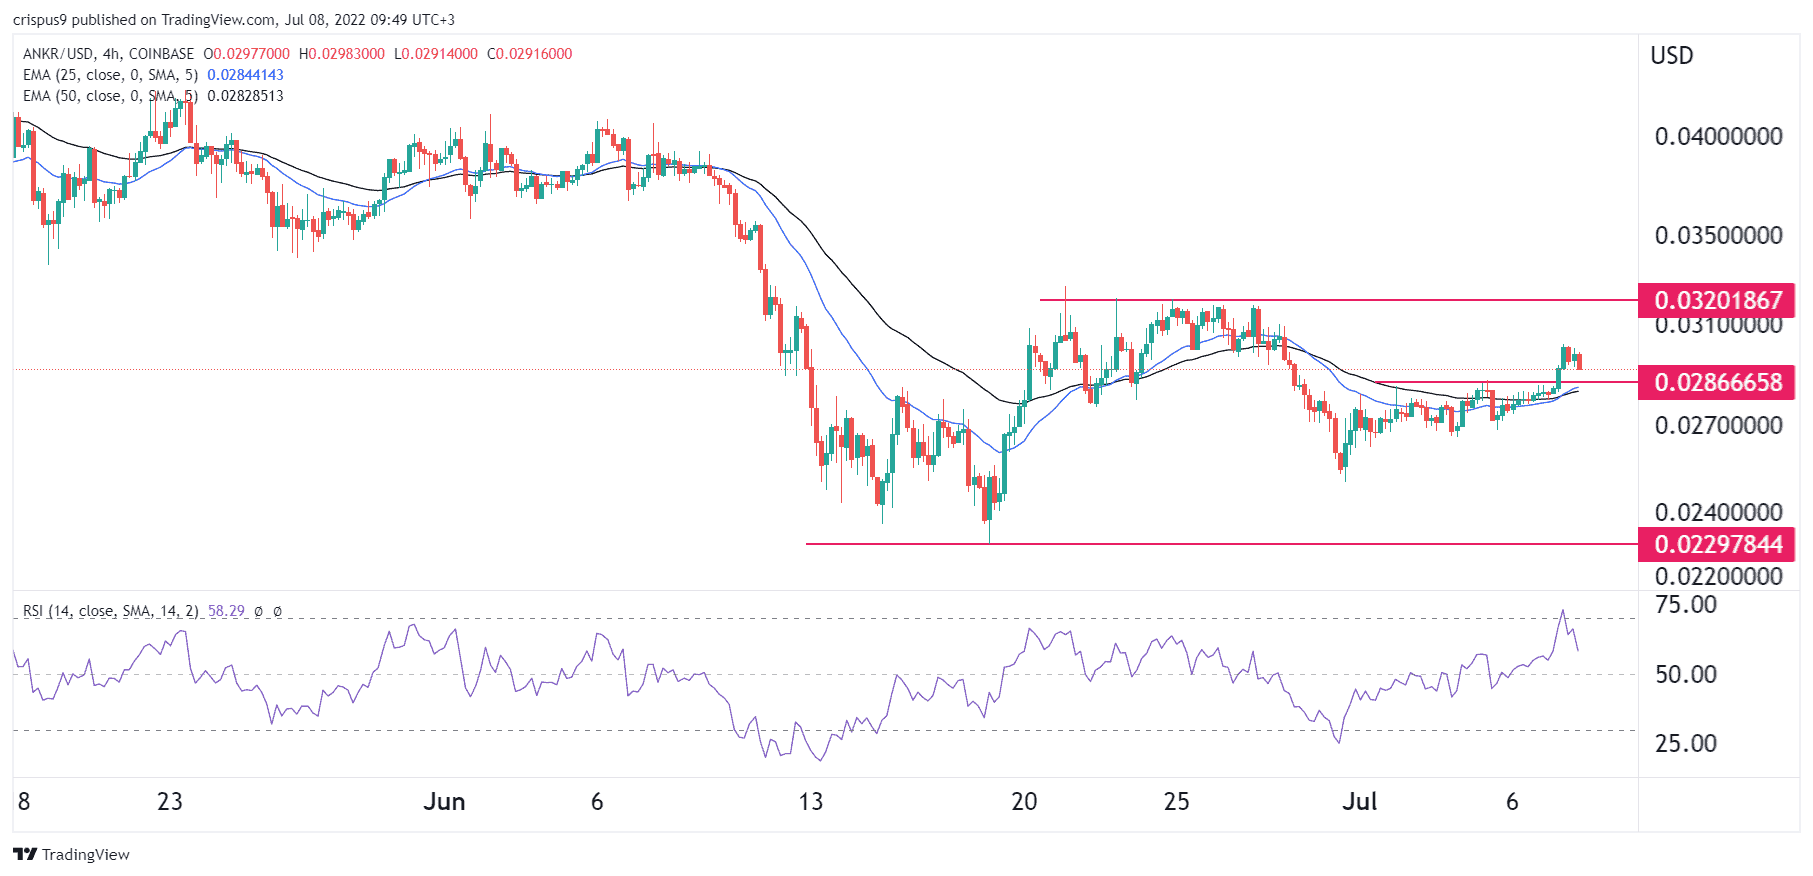Click the EMA 50 value 0.02828513
Screen dimensions: 1813x876
pyautogui.click(x=246, y=96)
